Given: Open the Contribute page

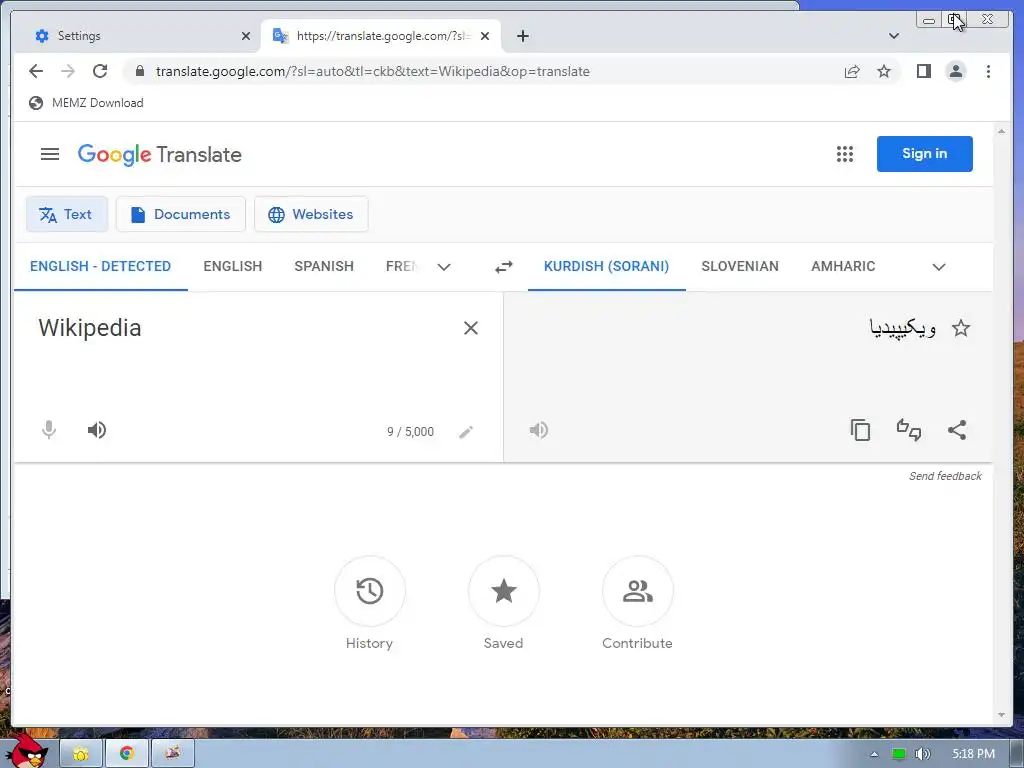Looking at the screenshot, I should 637,591.
